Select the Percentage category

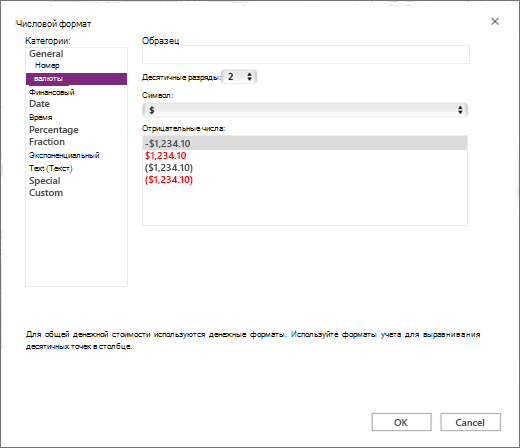(x=54, y=130)
